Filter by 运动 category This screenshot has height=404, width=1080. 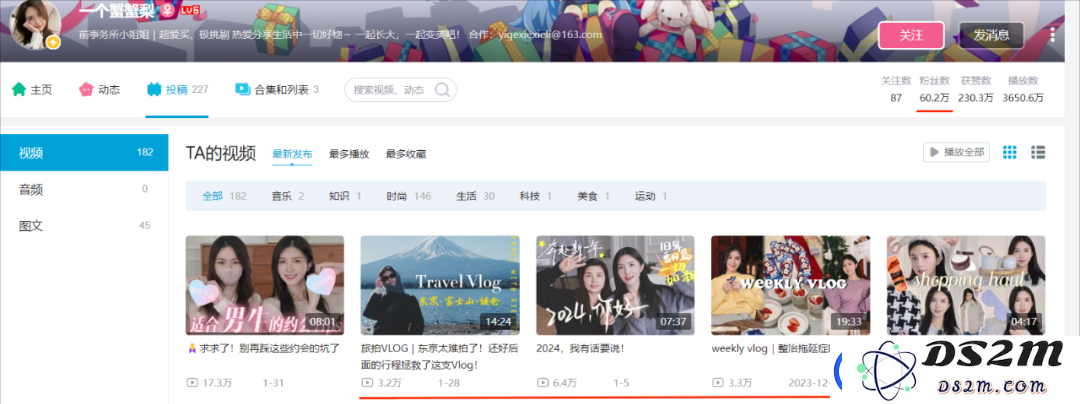pyautogui.click(x=651, y=196)
